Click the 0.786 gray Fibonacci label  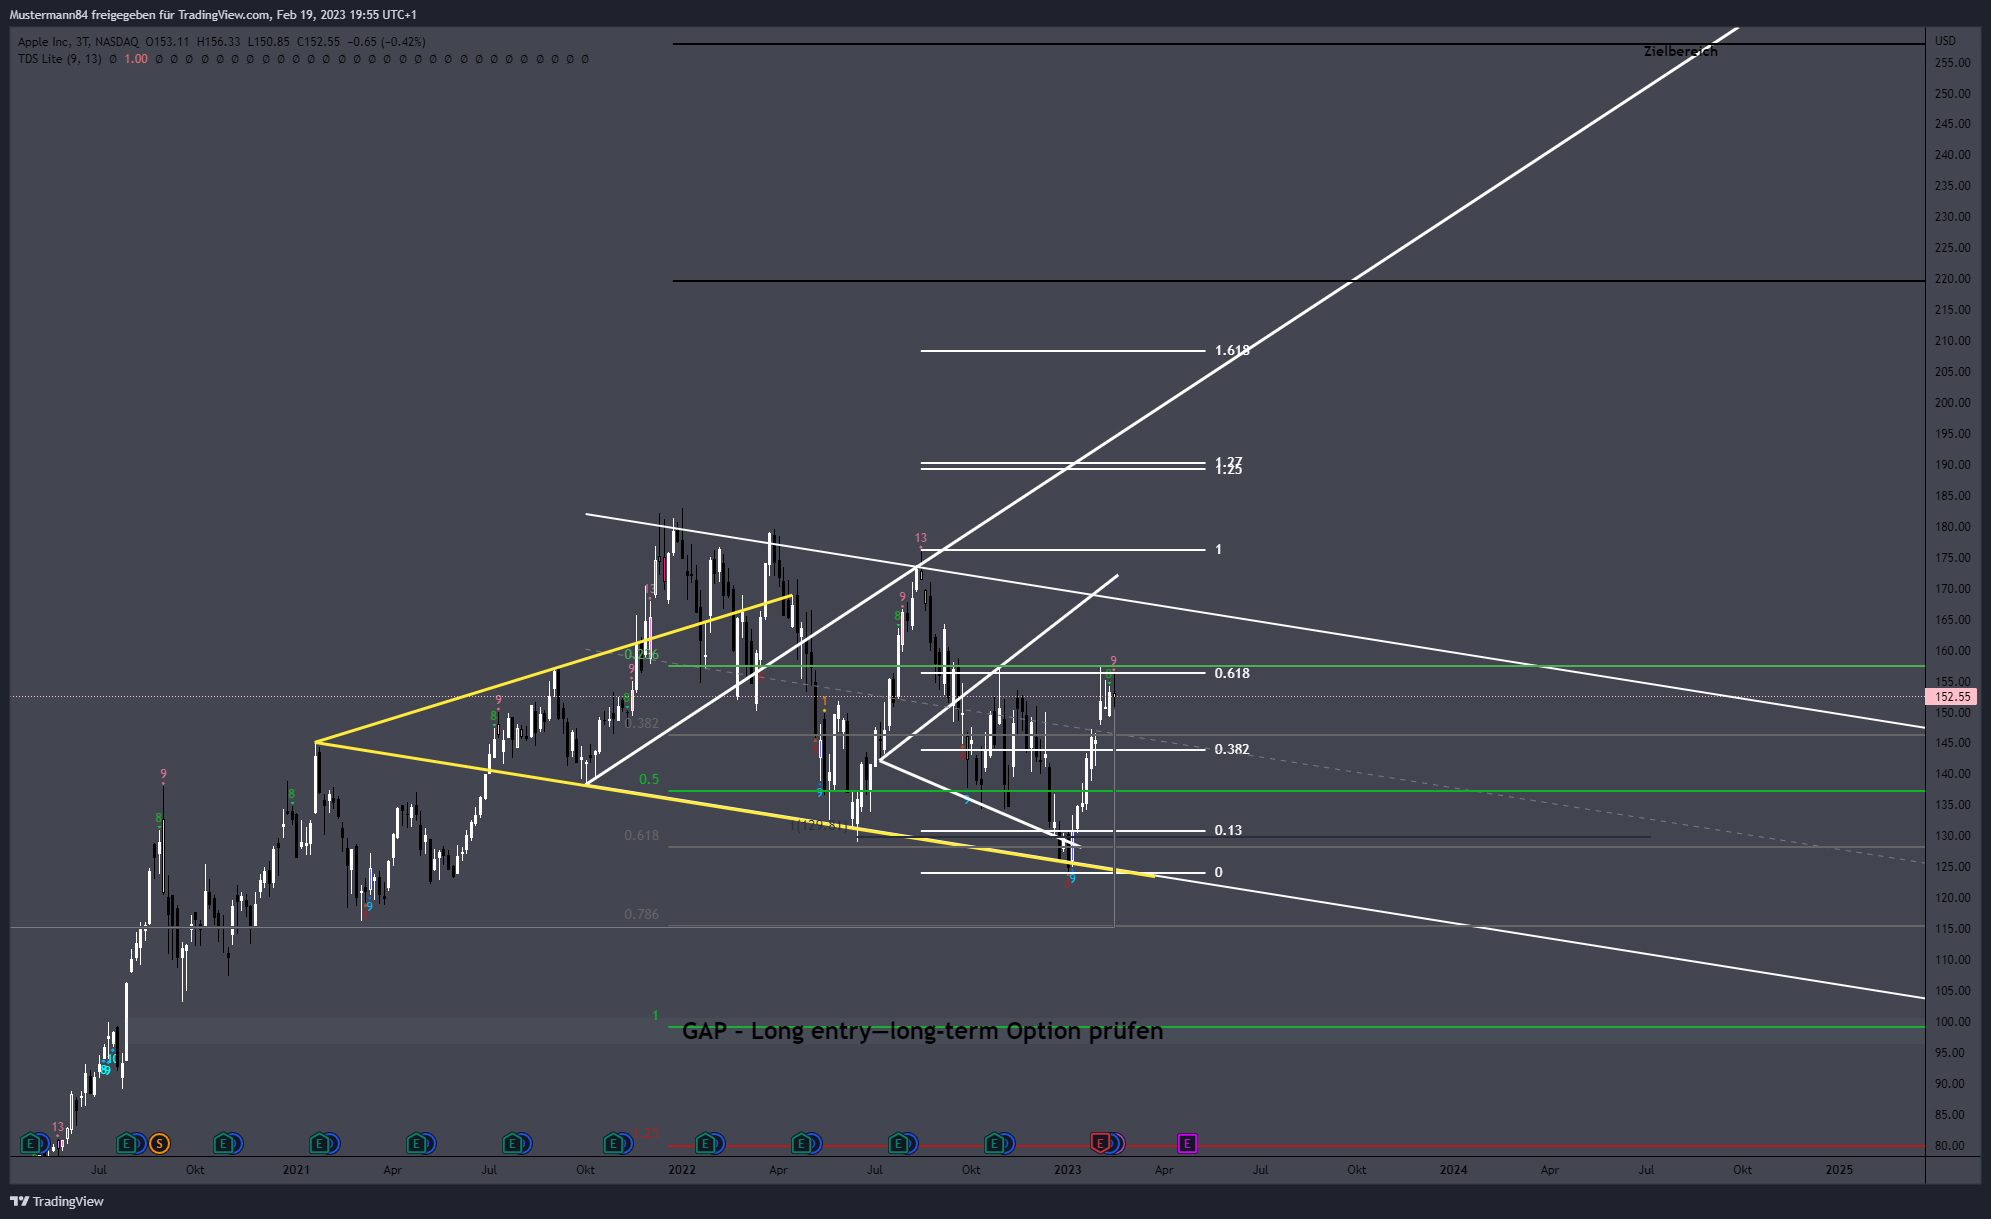(641, 914)
